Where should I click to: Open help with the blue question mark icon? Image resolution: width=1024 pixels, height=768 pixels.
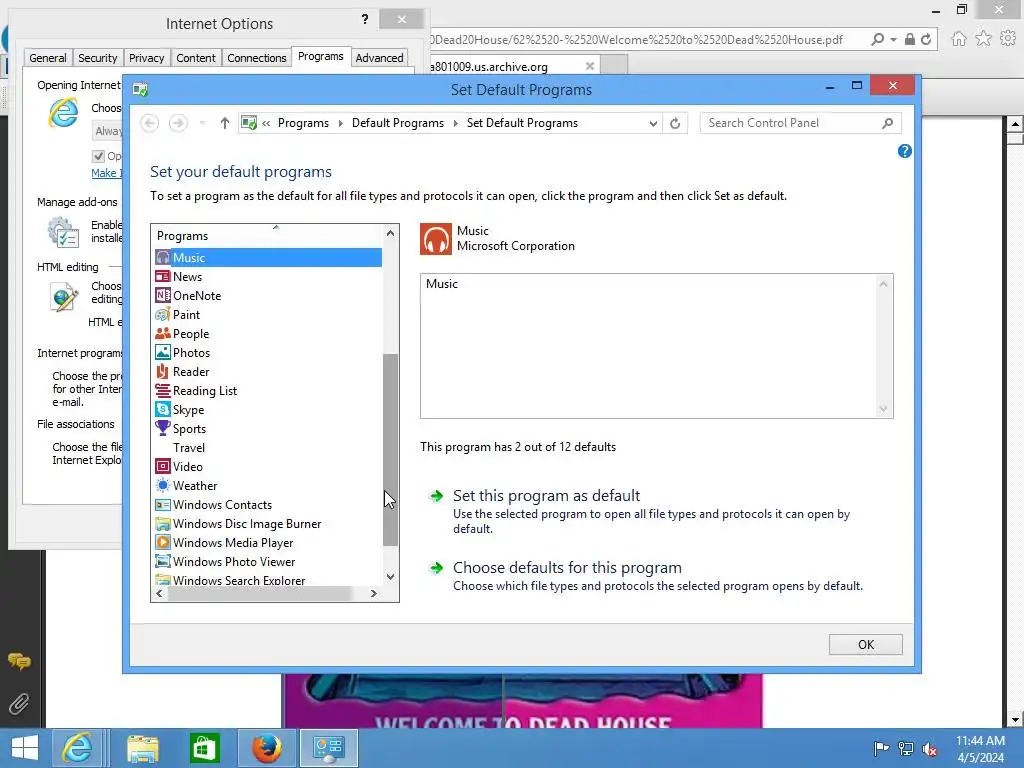[904, 152]
